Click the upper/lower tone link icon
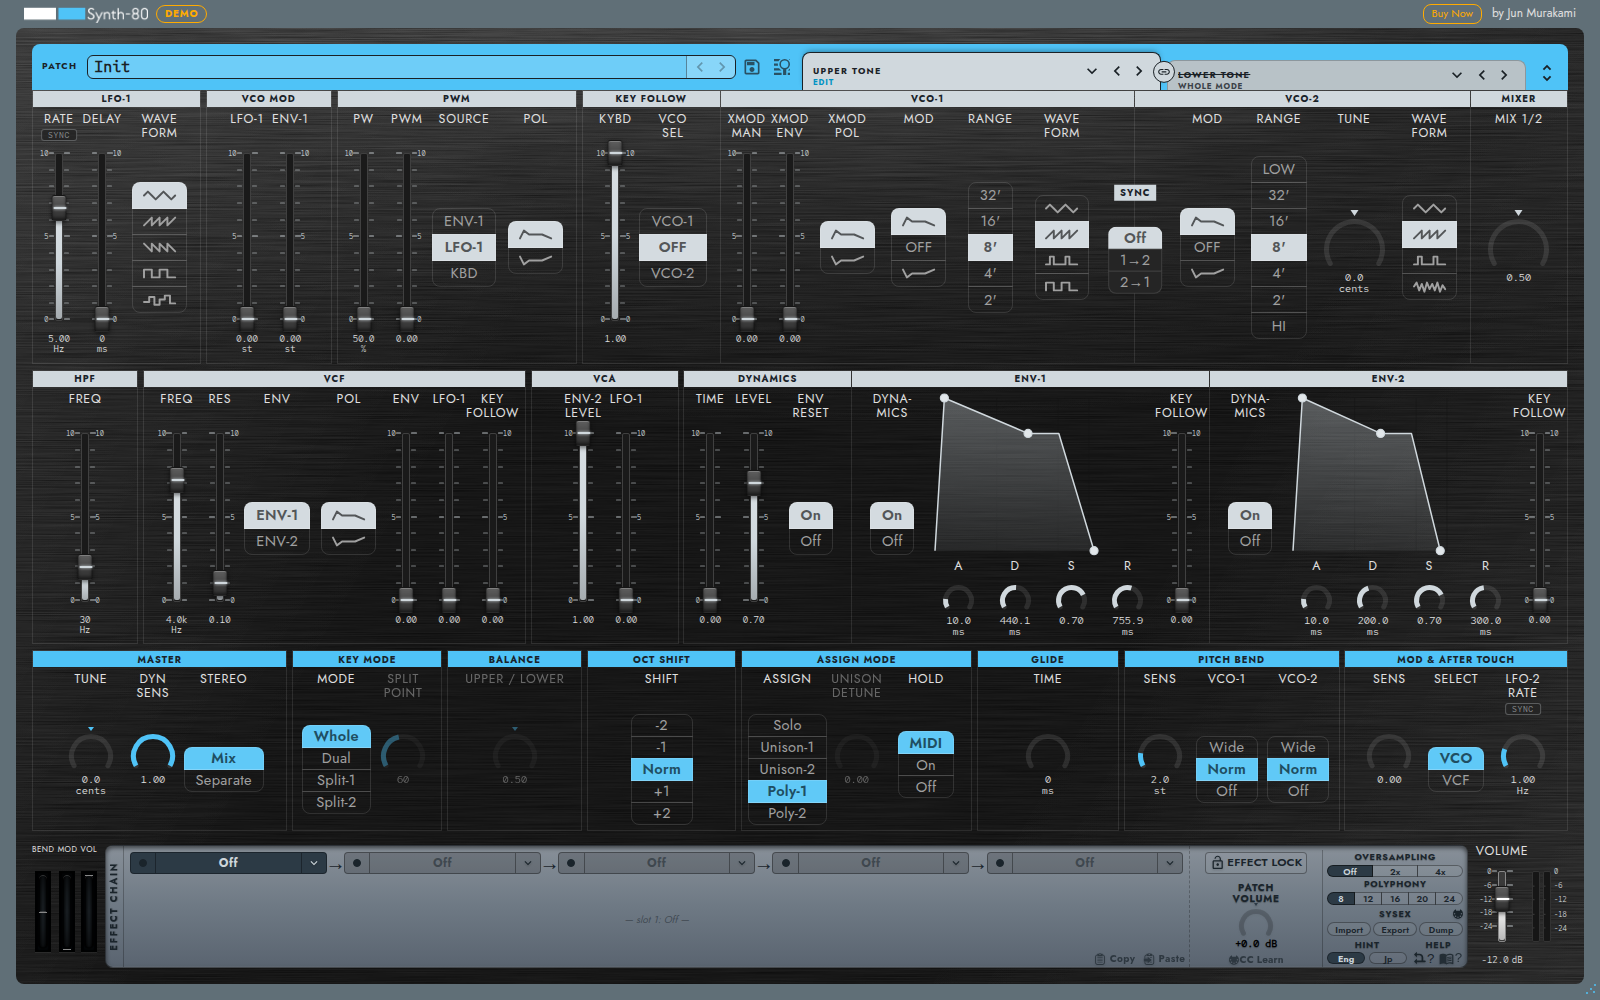1600x1000 pixels. (x=1163, y=72)
